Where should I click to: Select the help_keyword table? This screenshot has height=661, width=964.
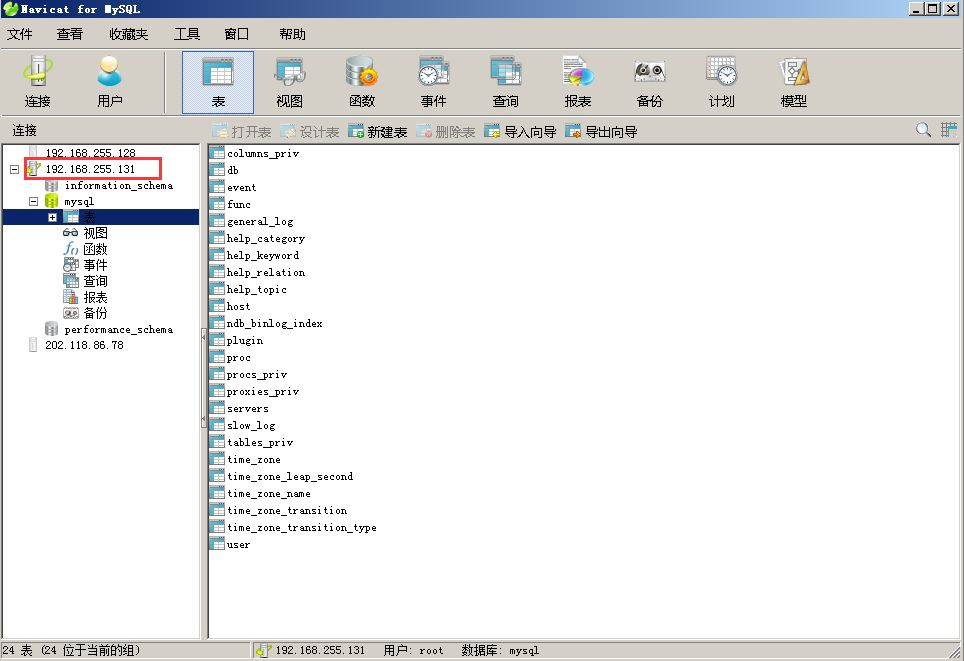[262, 256]
